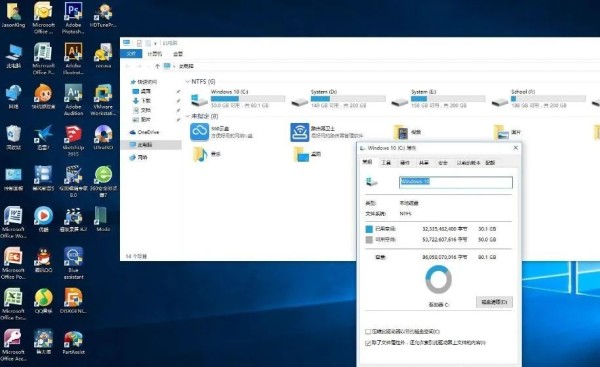
Task: Click the gray free-space color swatch
Action: click(x=369, y=240)
